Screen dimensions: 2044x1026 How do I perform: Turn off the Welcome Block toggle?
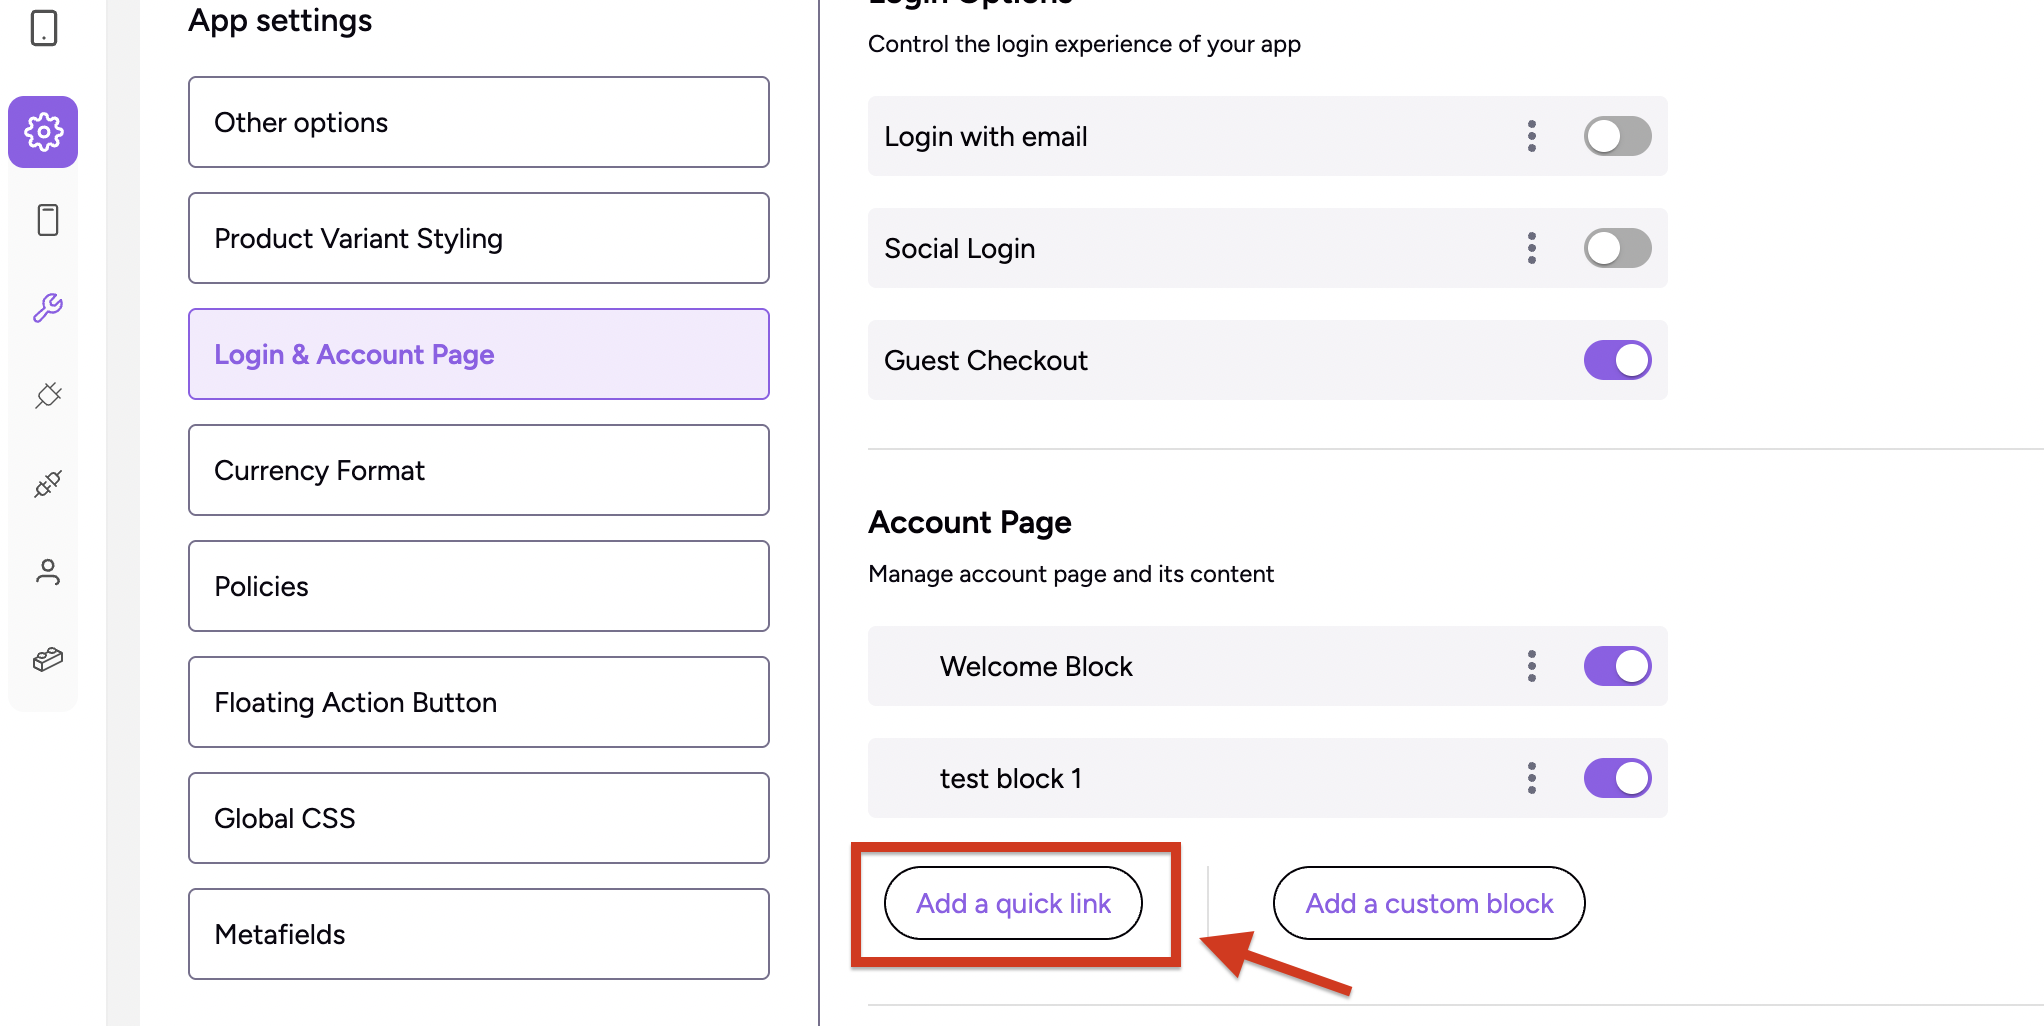click(x=1617, y=666)
